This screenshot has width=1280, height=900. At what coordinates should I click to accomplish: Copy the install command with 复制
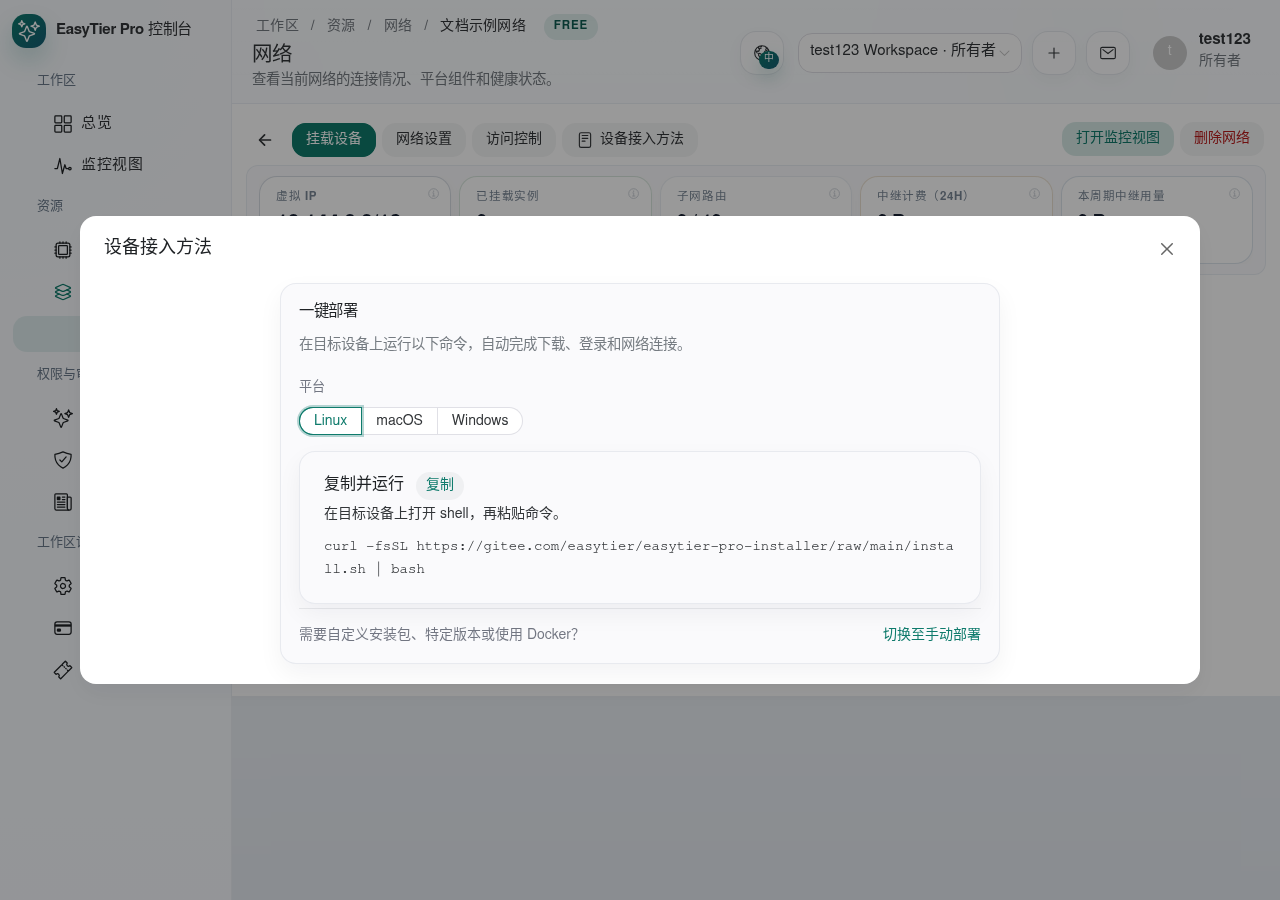pyautogui.click(x=440, y=485)
